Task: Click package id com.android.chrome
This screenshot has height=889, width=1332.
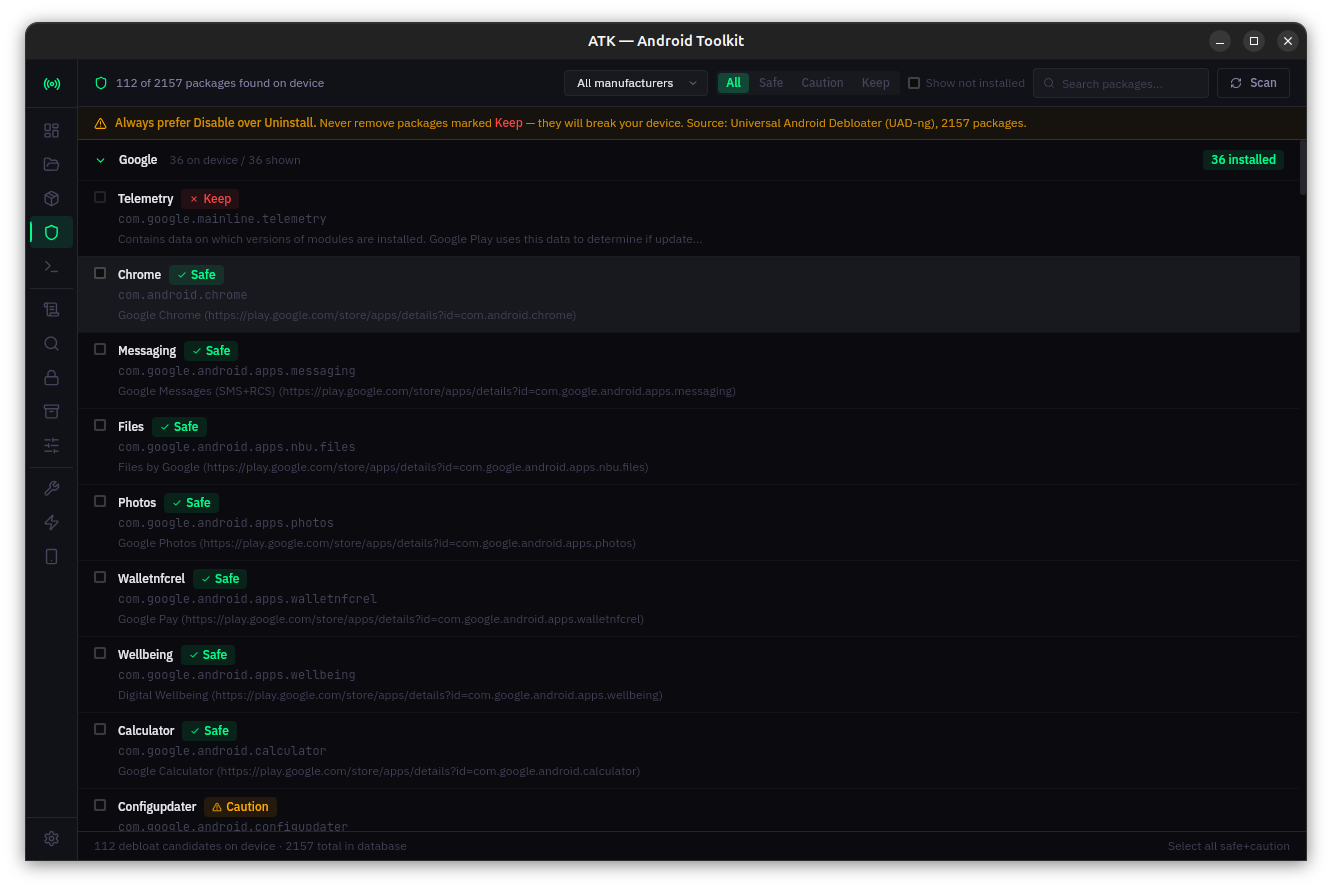Action: coord(182,295)
